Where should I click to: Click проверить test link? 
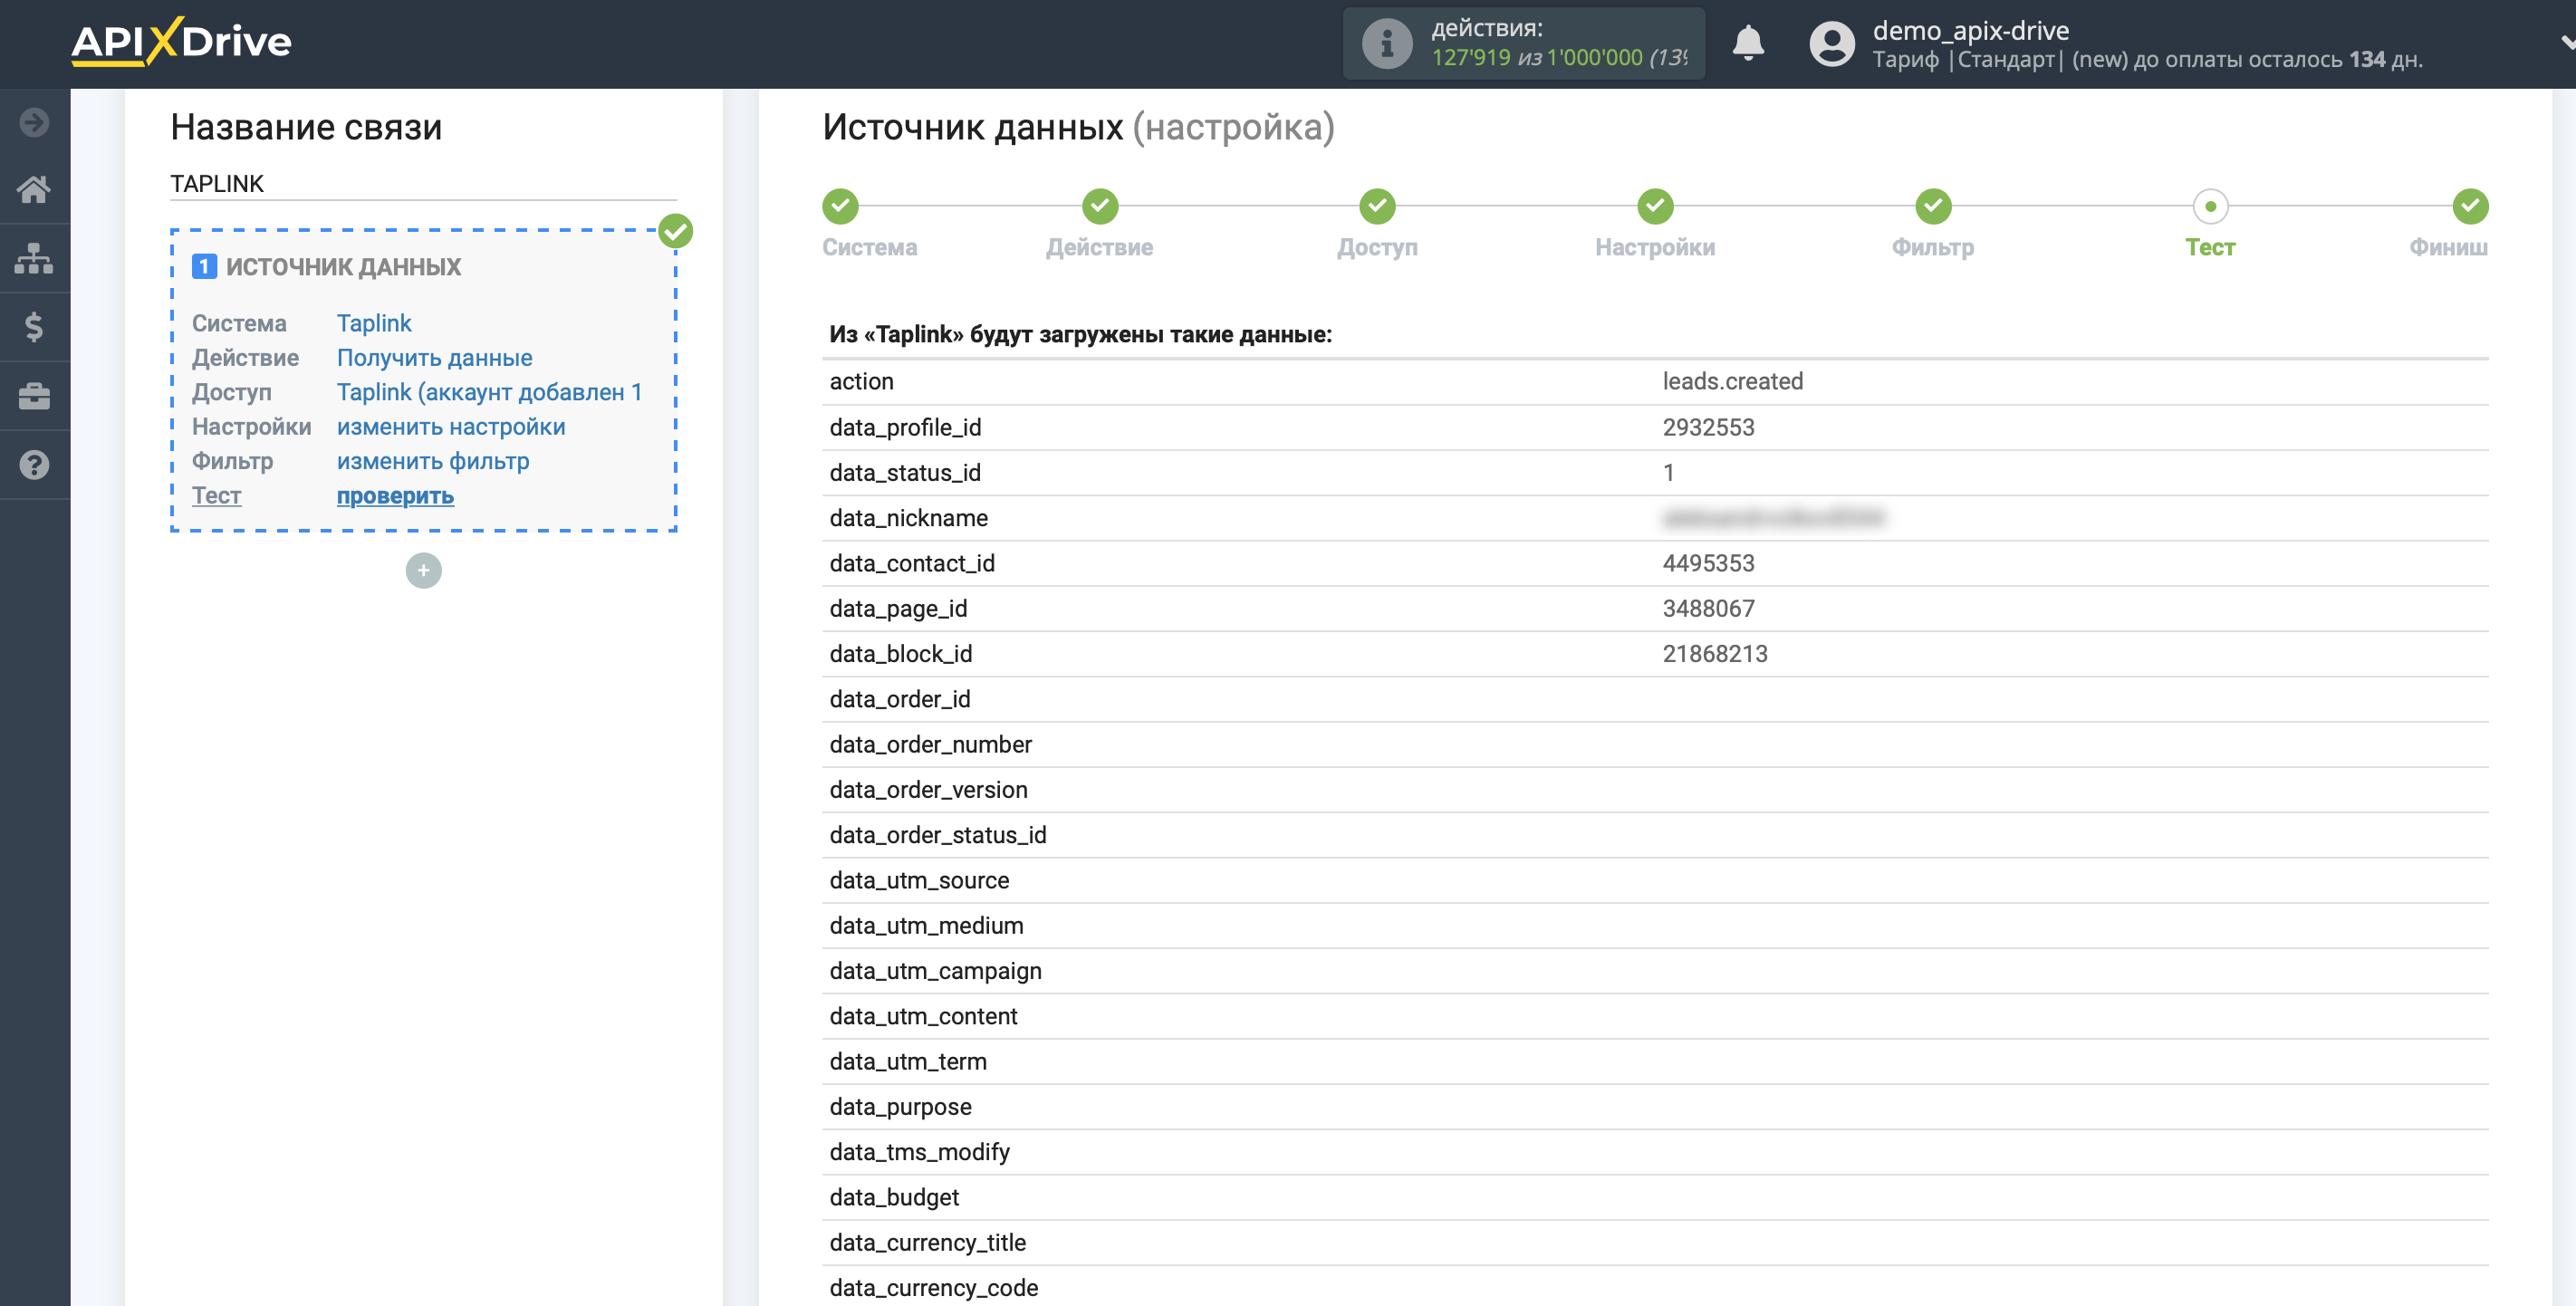[395, 495]
